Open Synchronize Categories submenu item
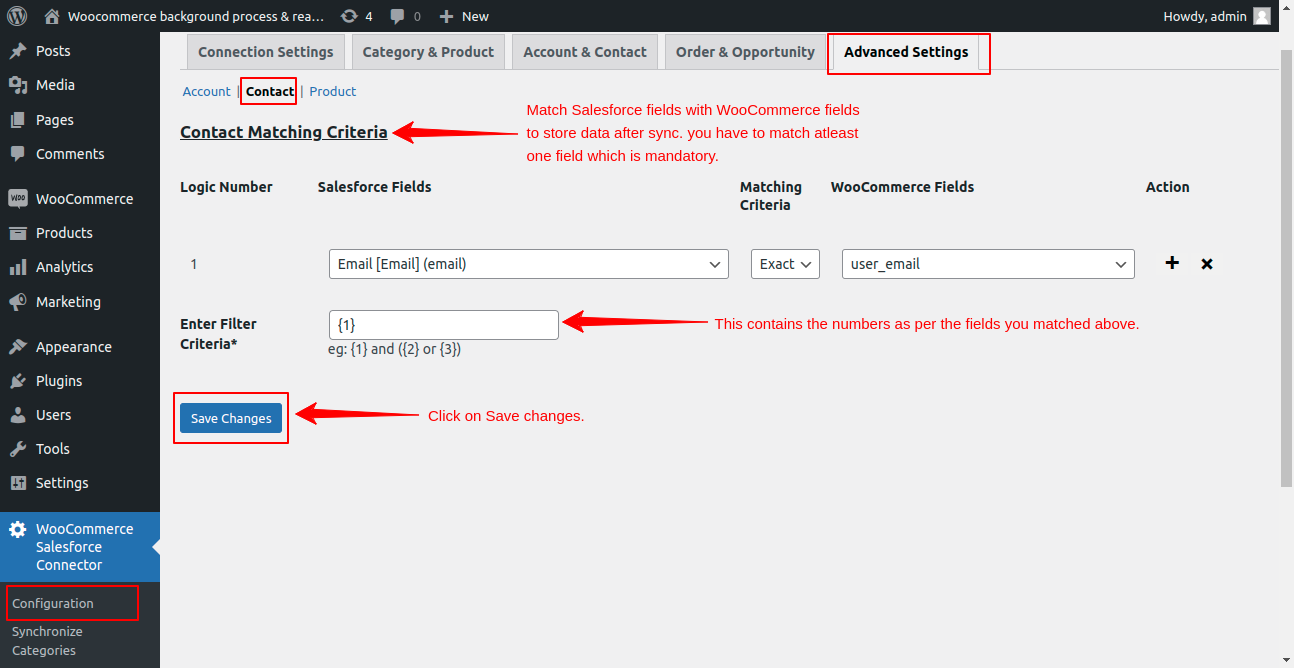Screen dimensions: 1294x668 (47, 641)
